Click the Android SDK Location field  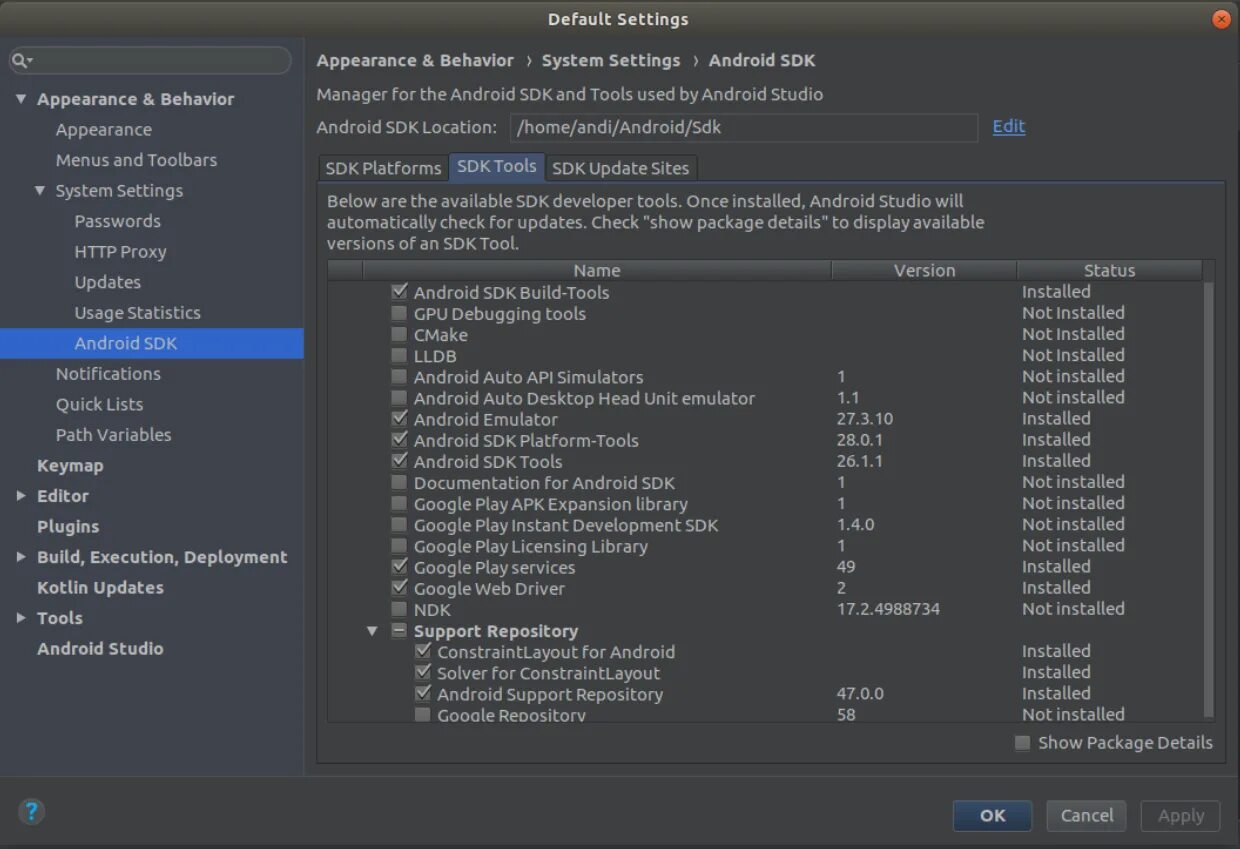coord(743,127)
